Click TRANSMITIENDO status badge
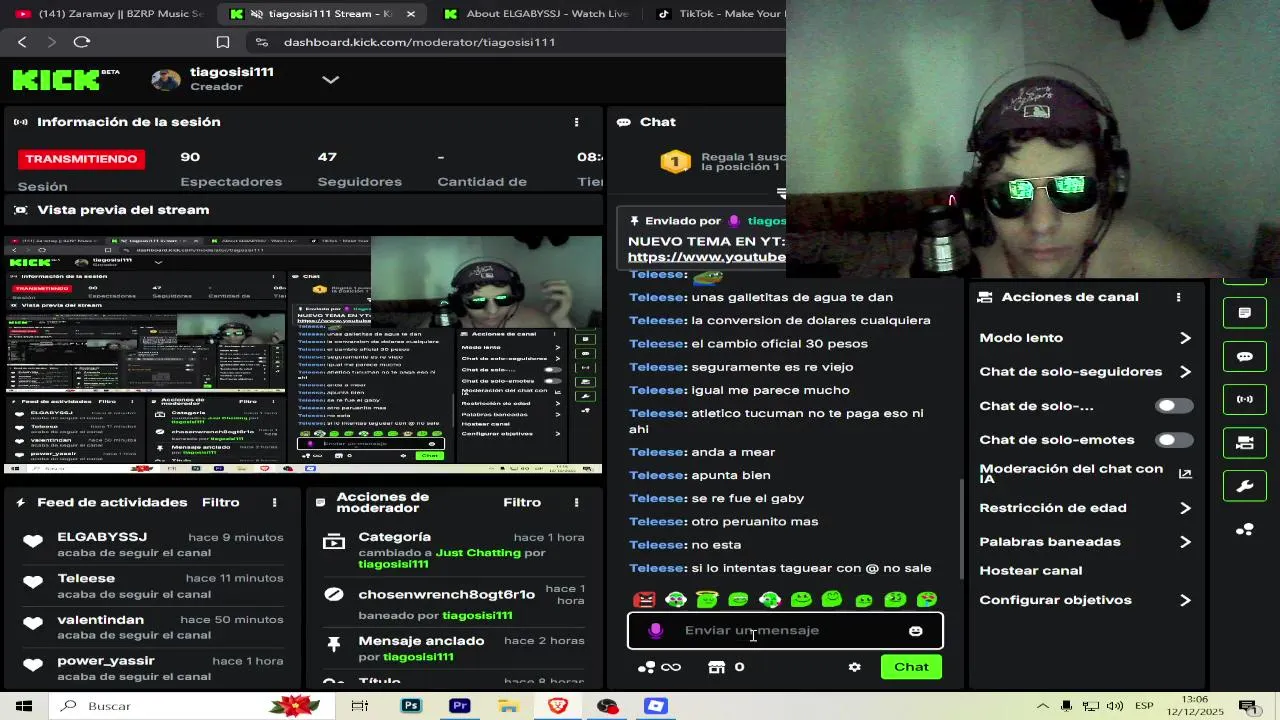Viewport: 1280px width, 720px height. point(81,159)
